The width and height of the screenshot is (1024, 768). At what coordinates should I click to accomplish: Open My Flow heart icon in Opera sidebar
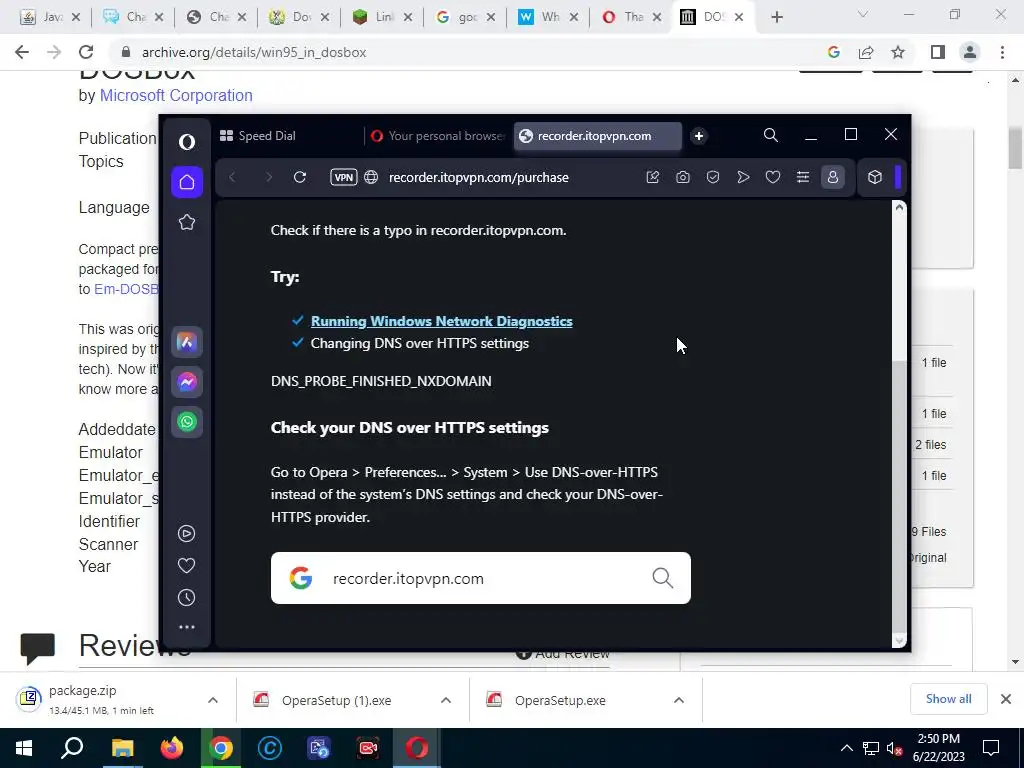(x=186, y=566)
